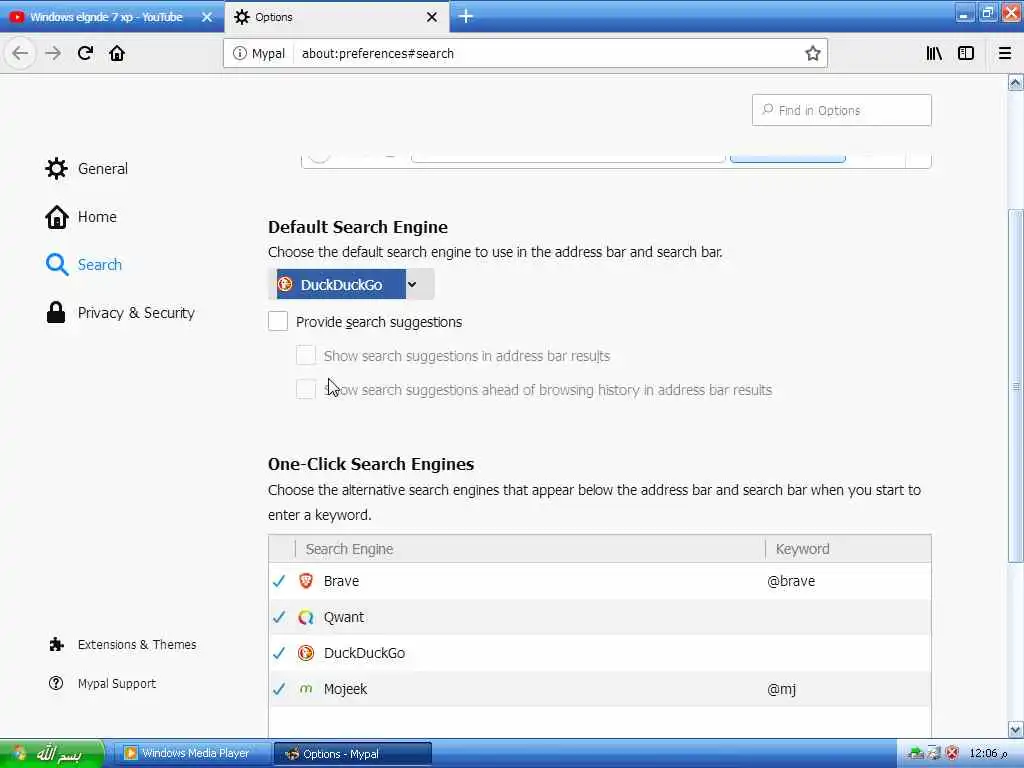Open DuckDuckGo default engine dropdown
Viewport: 1024px width, 768px height.
(351, 285)
